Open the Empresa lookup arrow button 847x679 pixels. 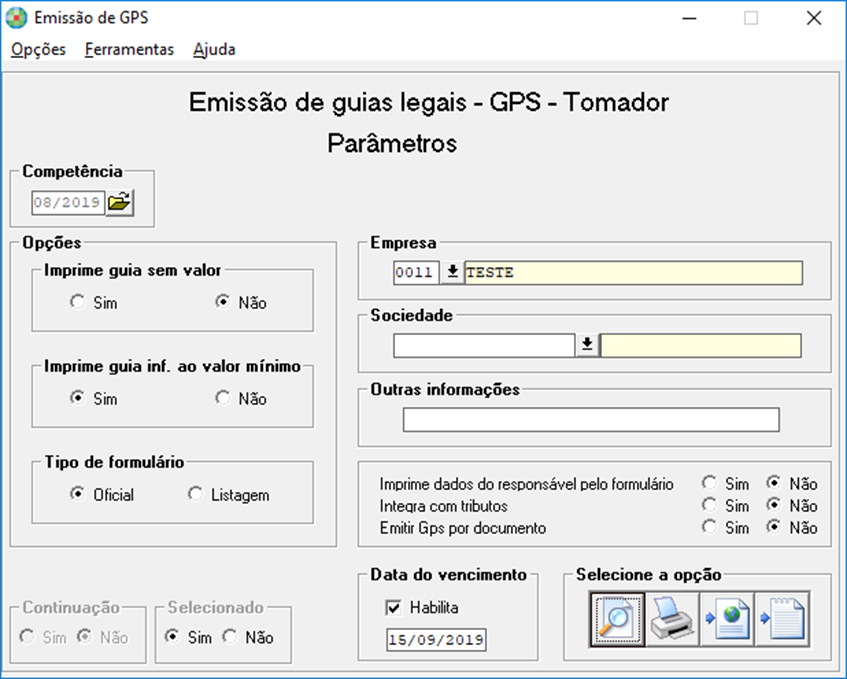coord(453,272)
